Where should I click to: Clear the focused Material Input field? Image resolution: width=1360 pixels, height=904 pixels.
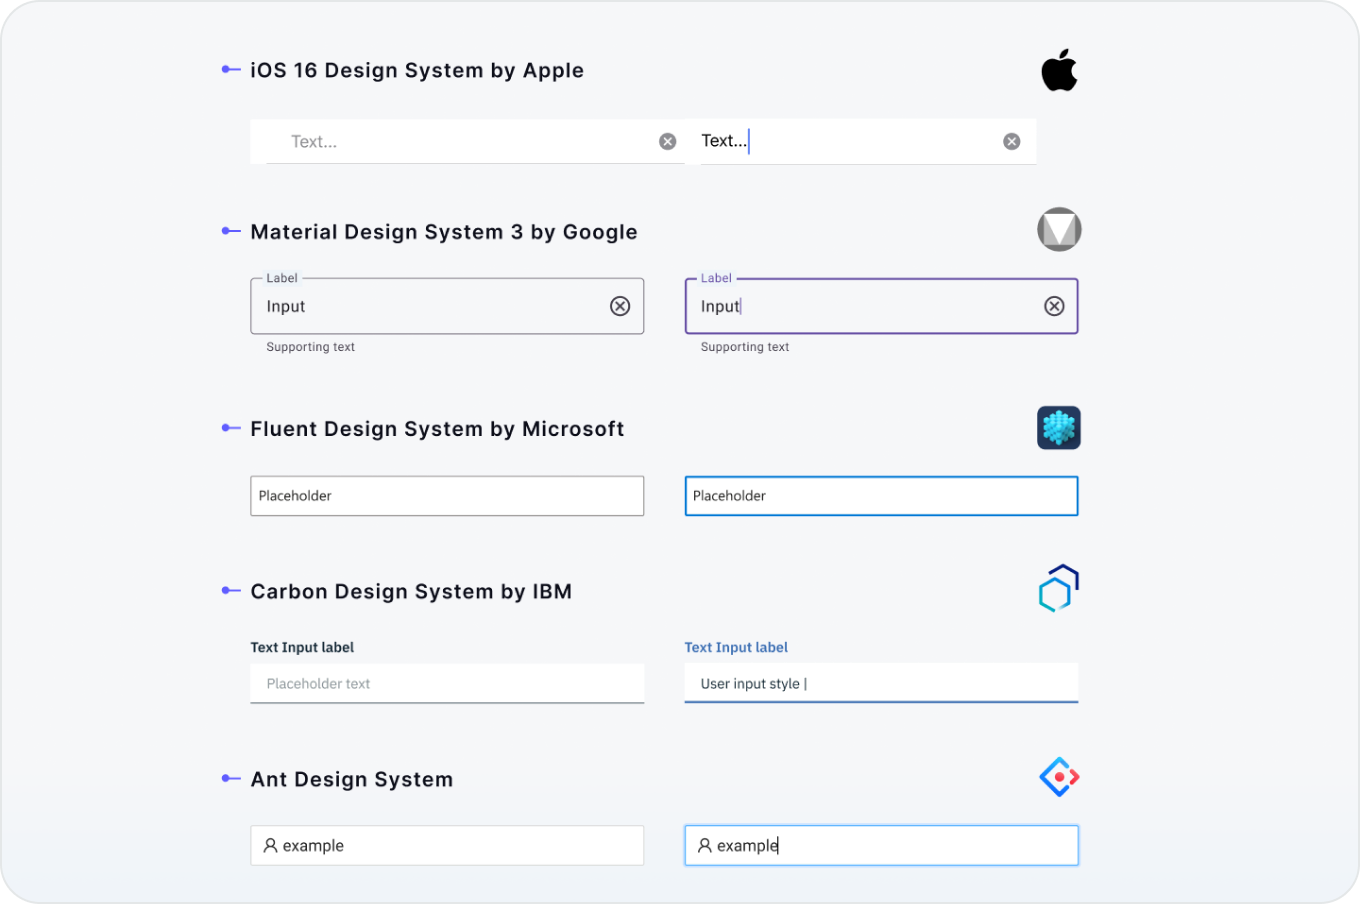point(1054,306)
